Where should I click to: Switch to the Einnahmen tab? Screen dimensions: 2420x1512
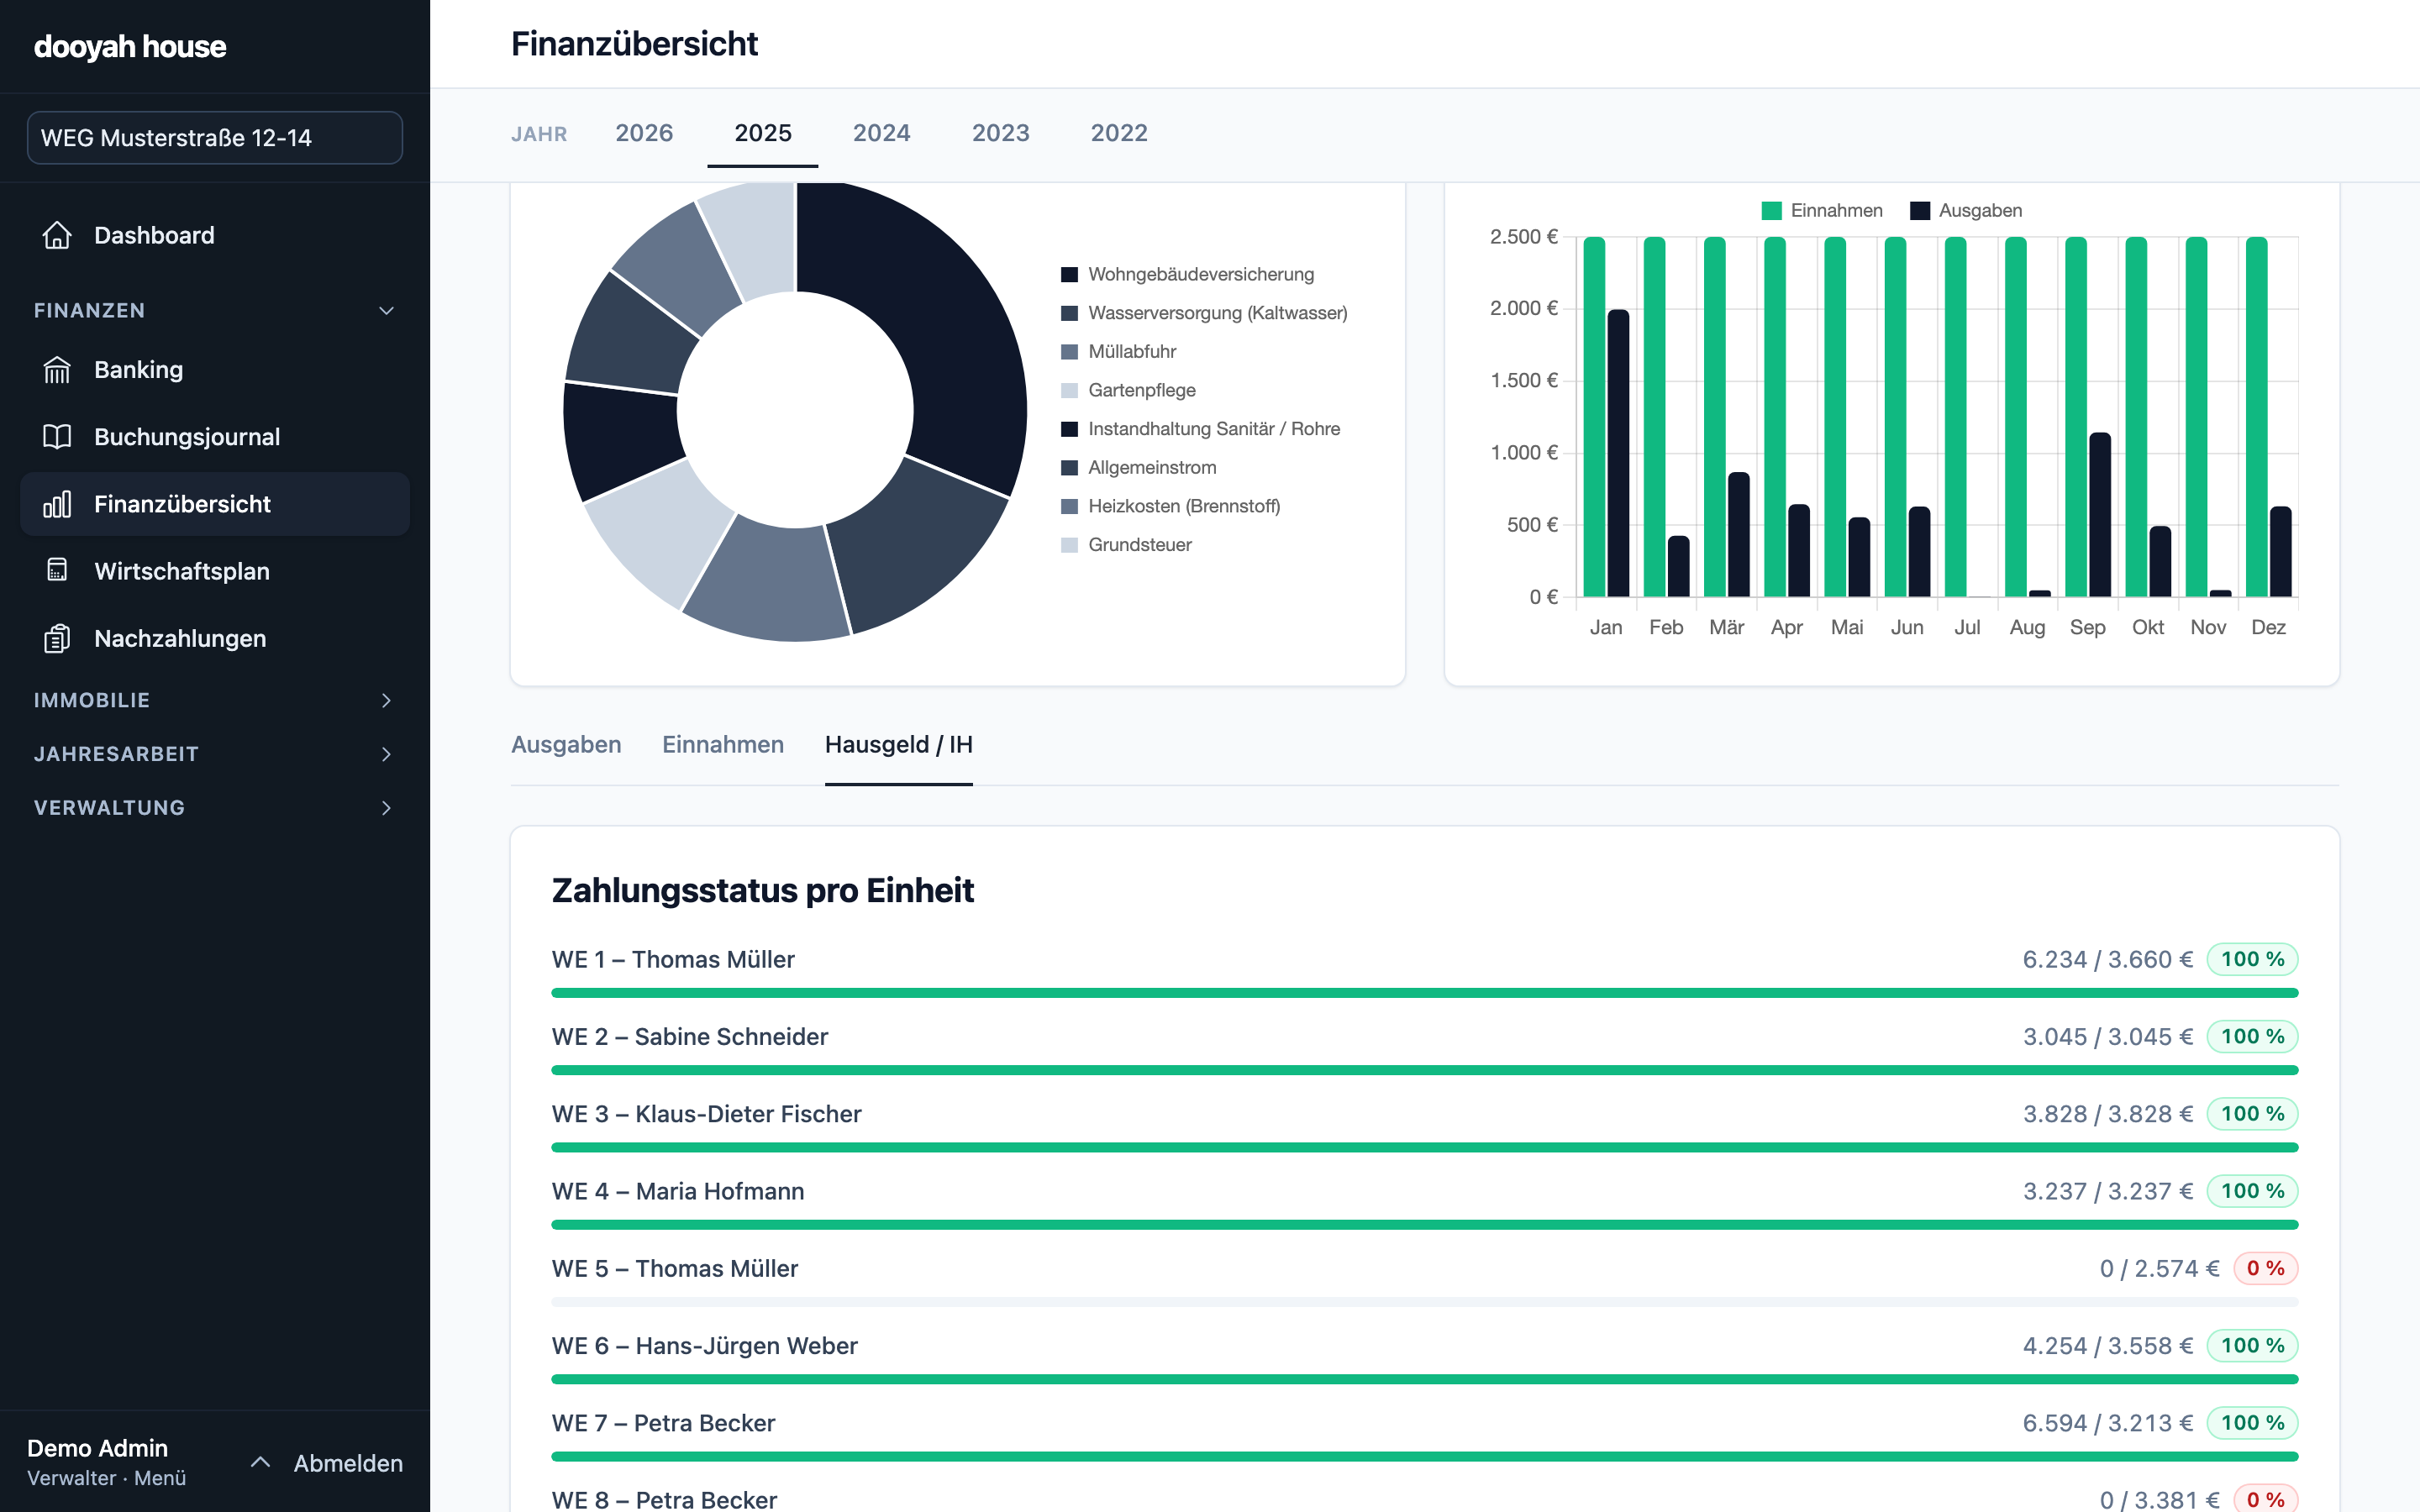tap(723, 745)
